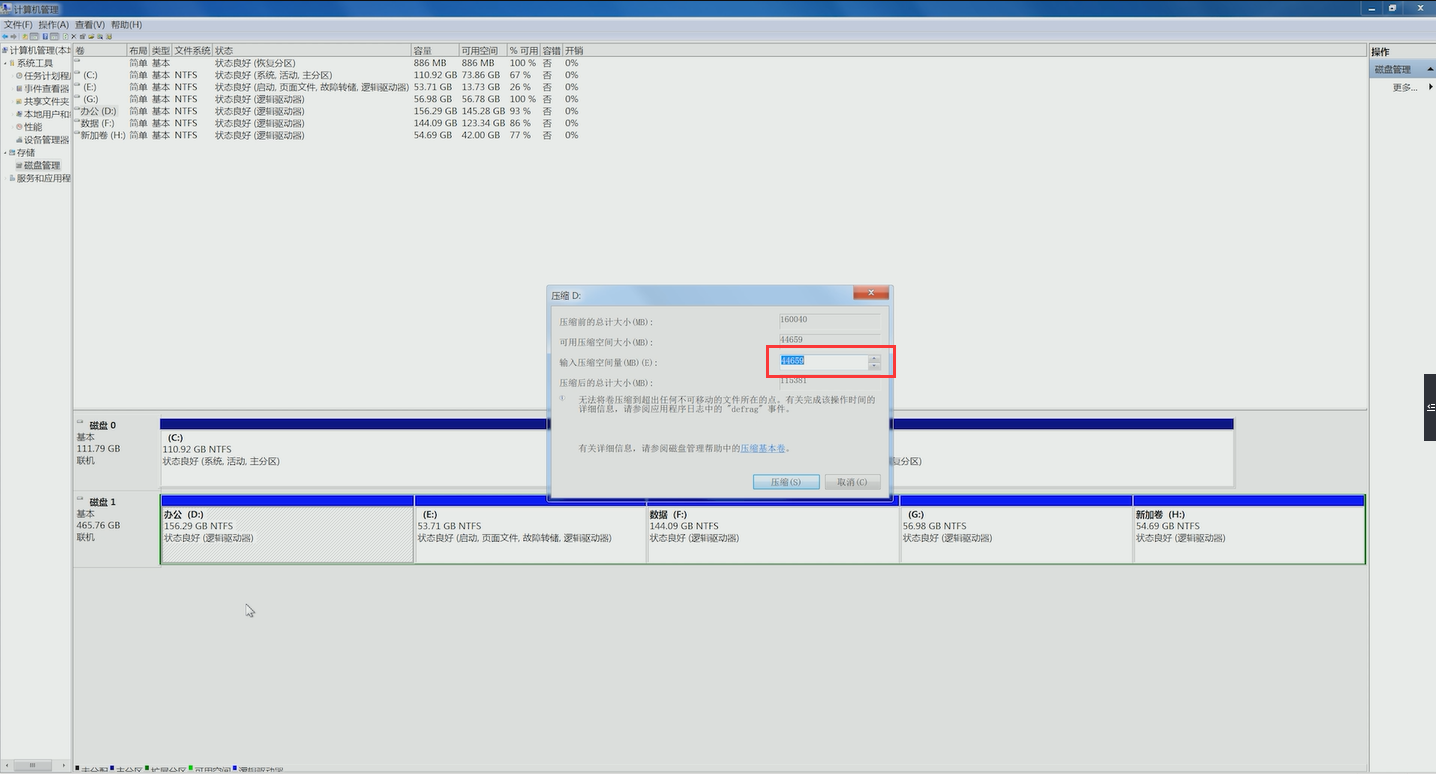1436x774 pixels.
Task: Select the 数据 (F:) volume row
Action: (x=328, y=123)
